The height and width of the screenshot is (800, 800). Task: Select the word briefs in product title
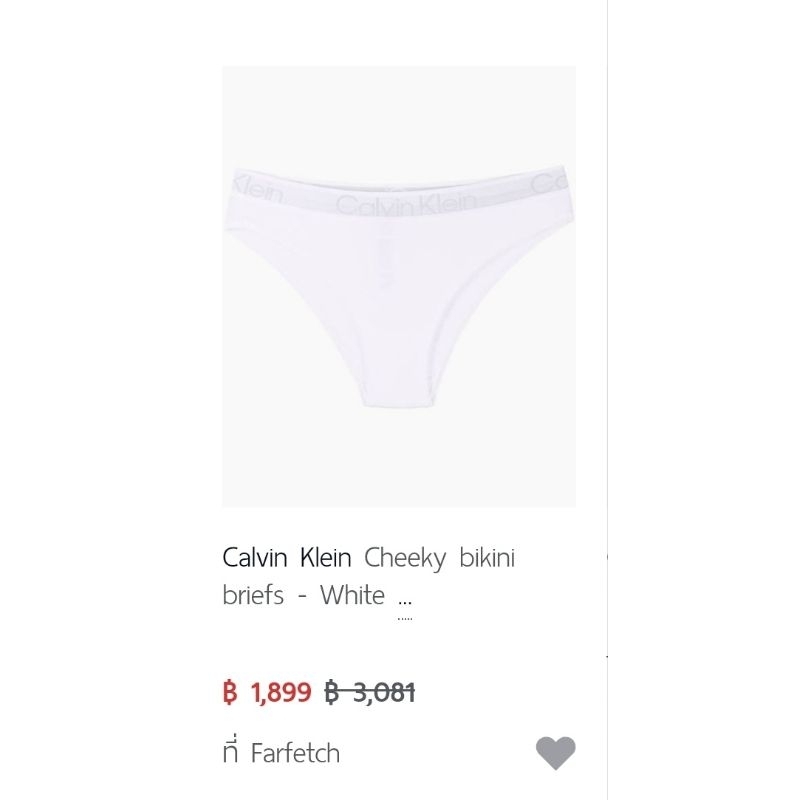(x=253, y=595)
